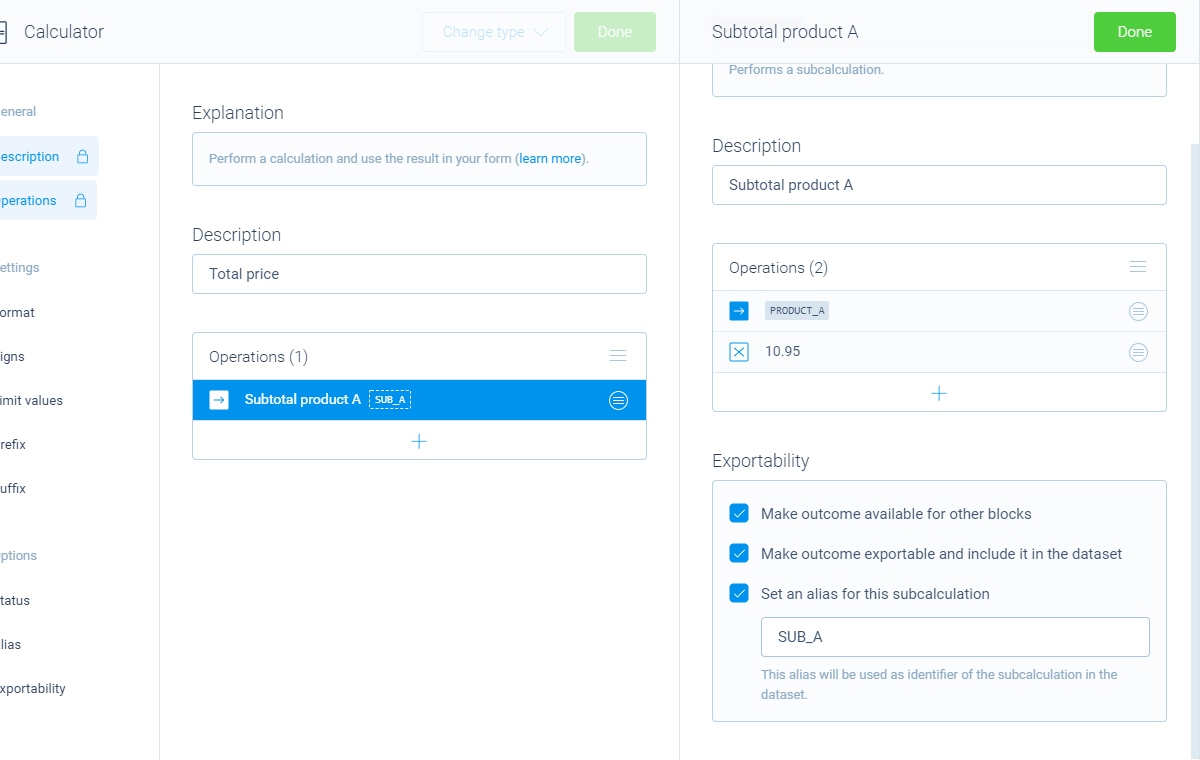Click the lock icon beside Description menu item

83,157
